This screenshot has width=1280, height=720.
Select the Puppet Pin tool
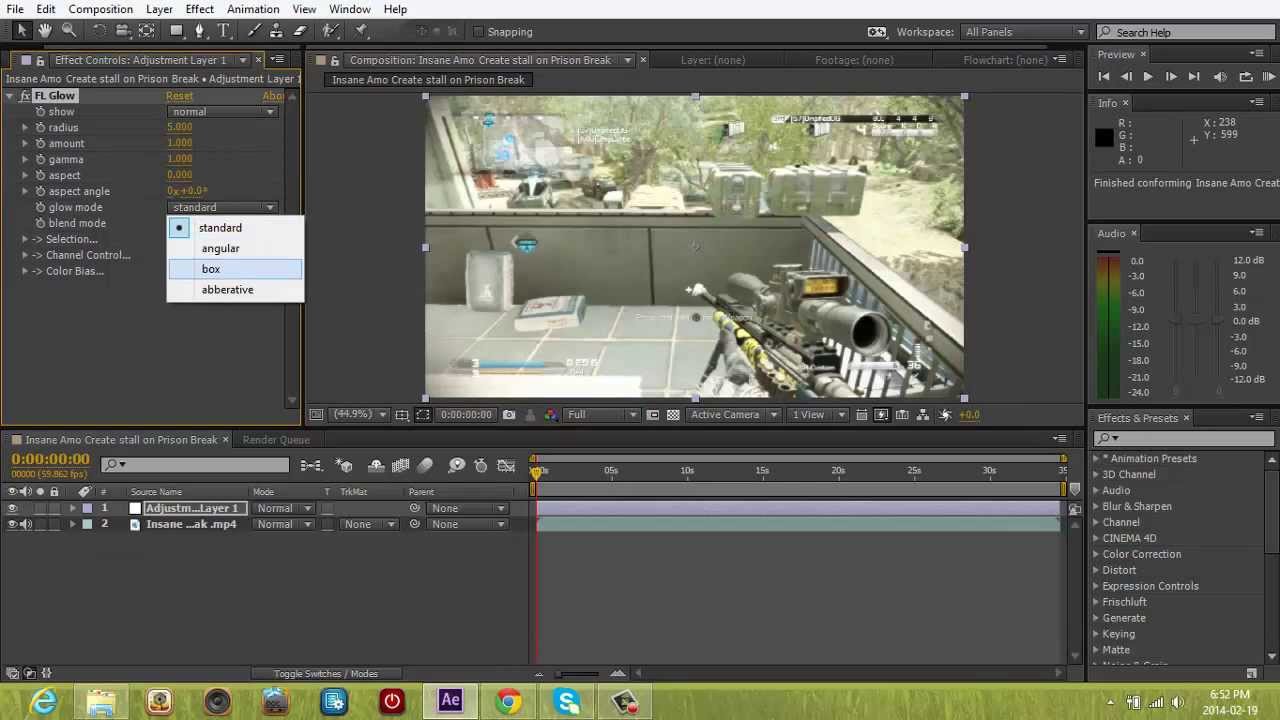coord(361,32)
